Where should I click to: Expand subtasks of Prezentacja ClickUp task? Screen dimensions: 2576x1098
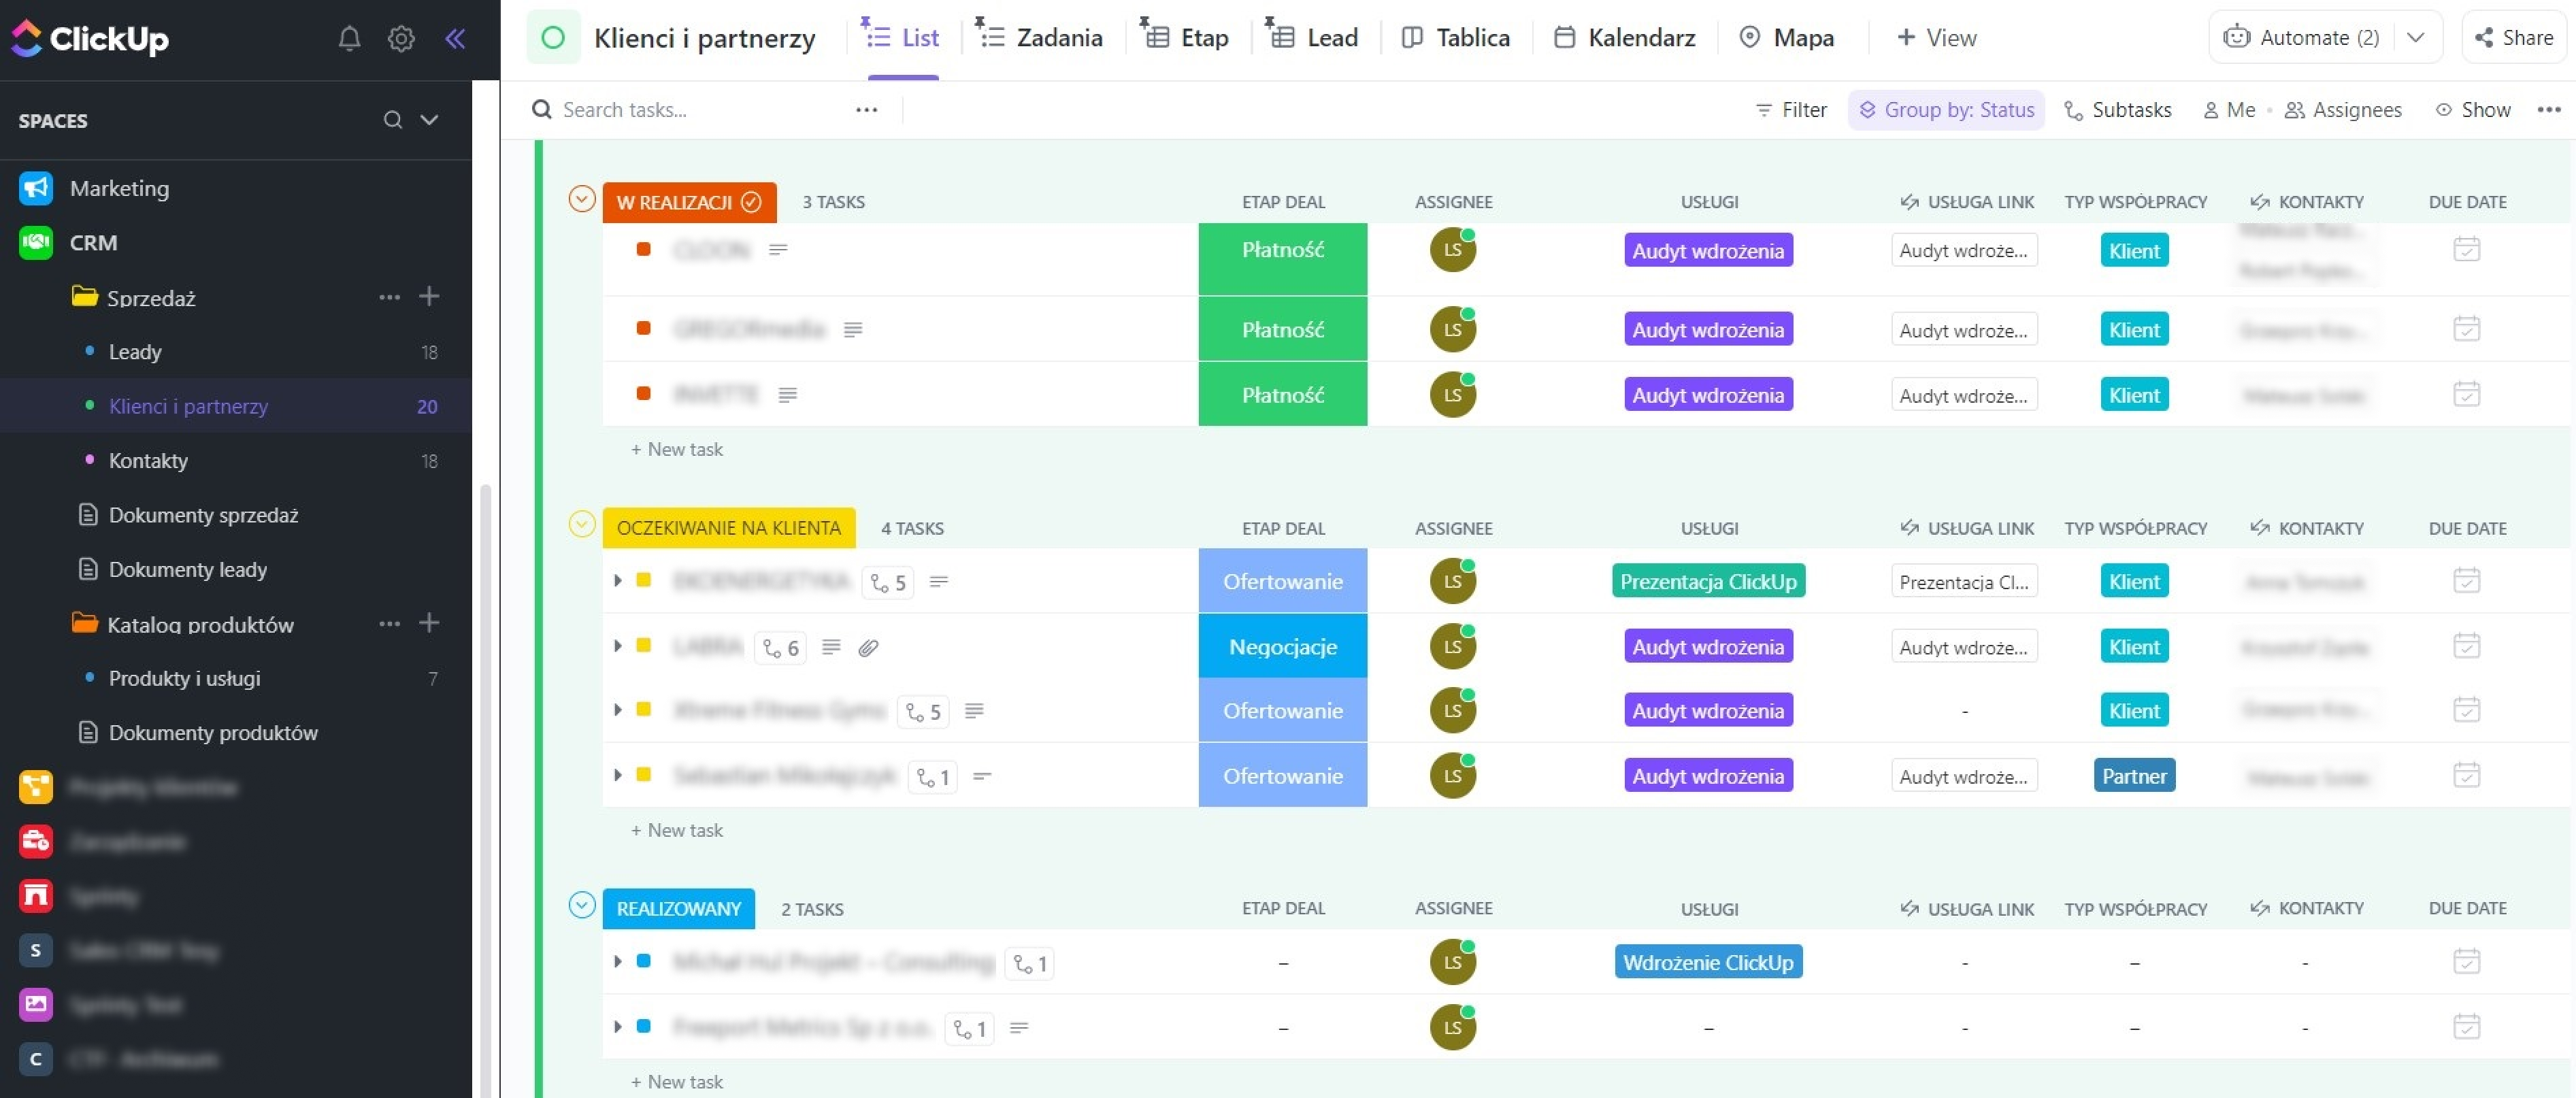click(618, 580)
